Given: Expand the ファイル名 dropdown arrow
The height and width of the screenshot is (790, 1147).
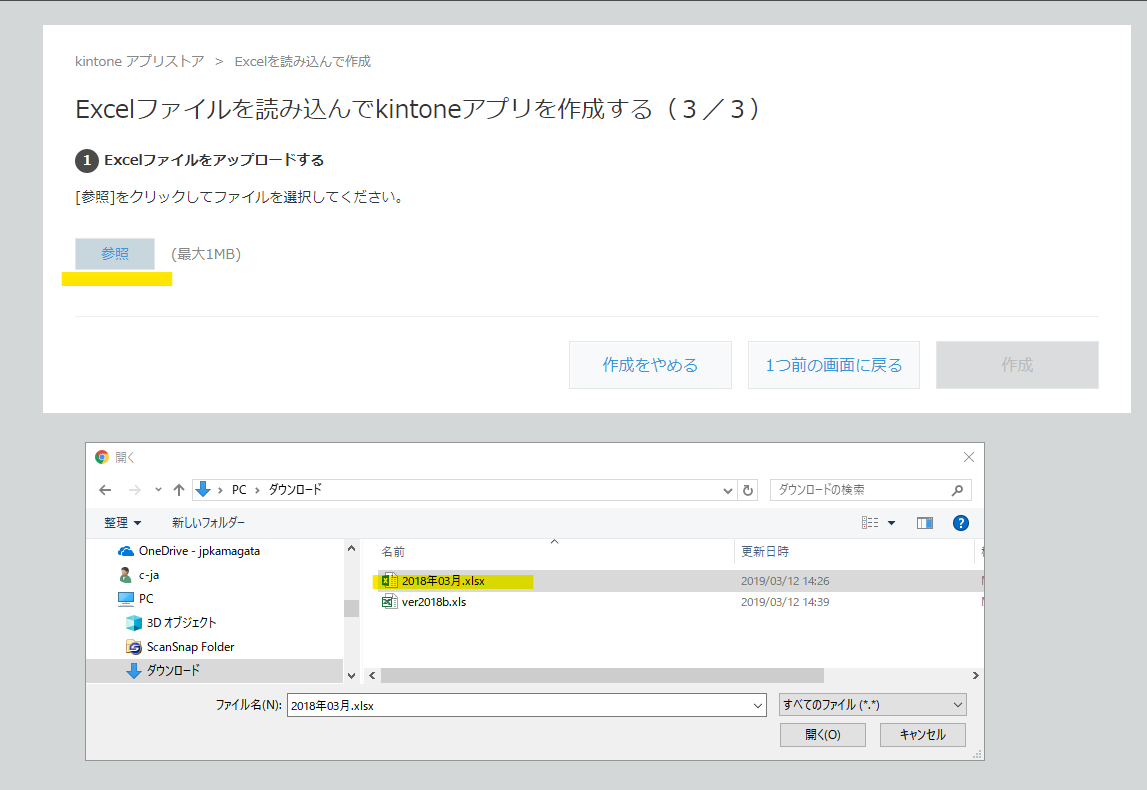Looking at the screenshot, I should point(758,705).
